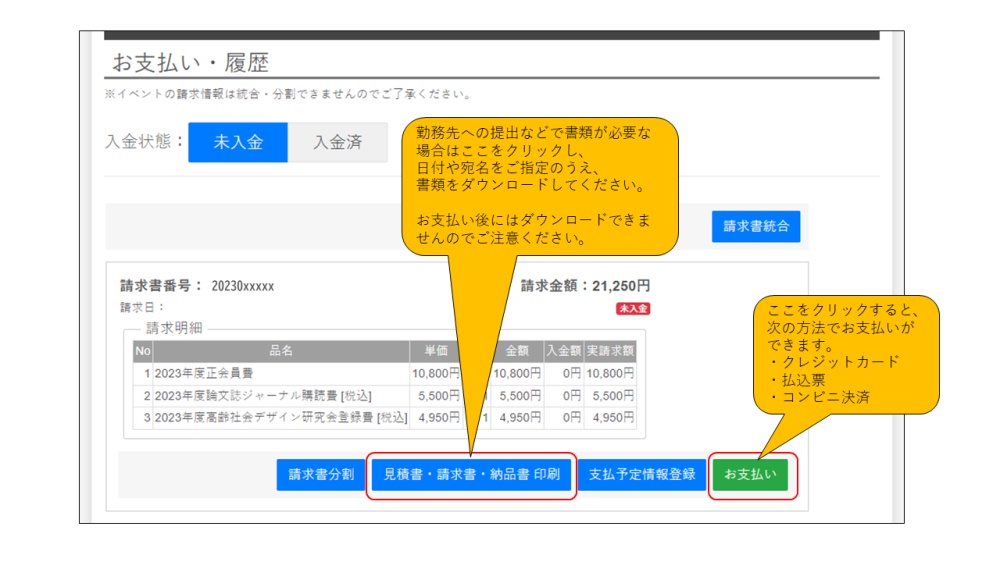Select the 未入金 payment status filter
1000x562 pixels.
point(237,142)
